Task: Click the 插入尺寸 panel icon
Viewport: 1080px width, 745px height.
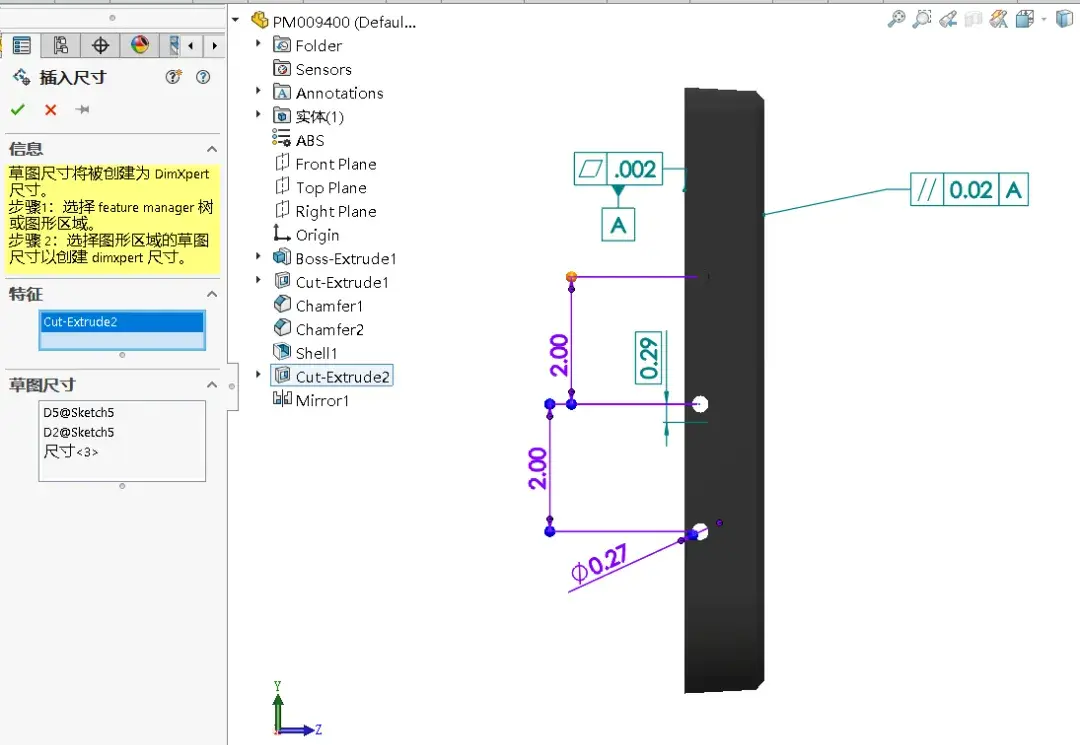Action: click(x=20, y=77)
